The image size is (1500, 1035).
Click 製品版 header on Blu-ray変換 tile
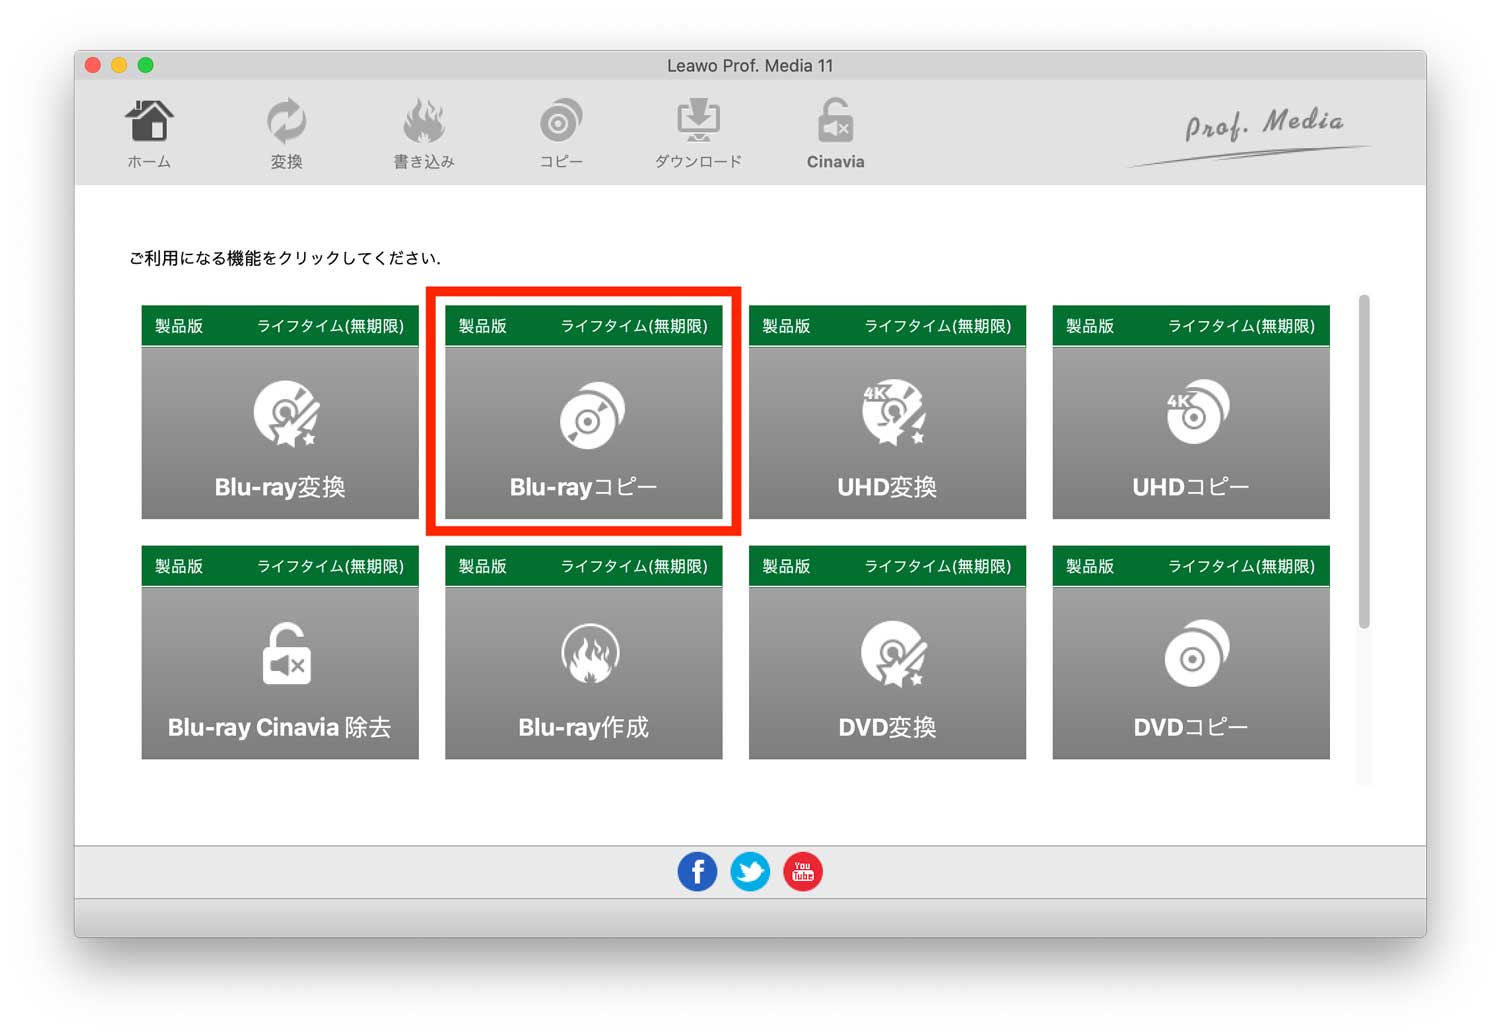click(179, 326)
